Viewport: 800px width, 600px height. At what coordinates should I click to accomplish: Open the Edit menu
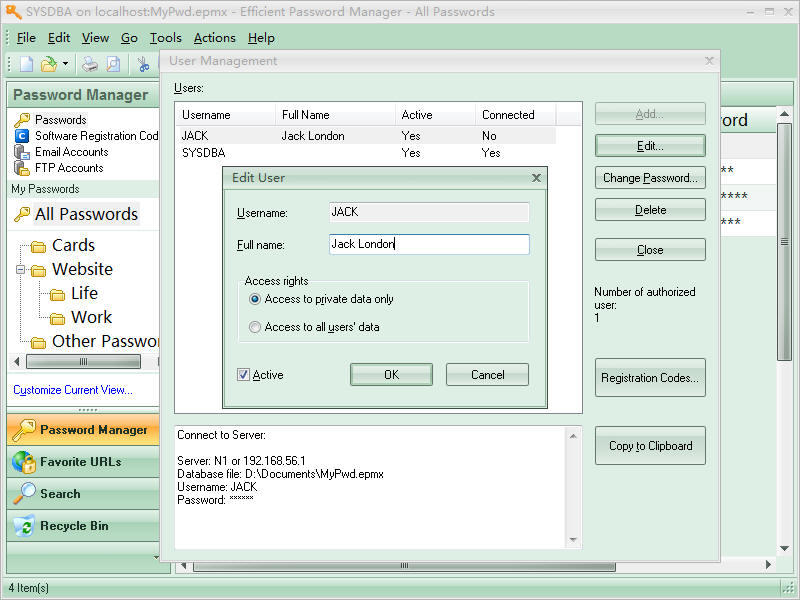[59, 38]
